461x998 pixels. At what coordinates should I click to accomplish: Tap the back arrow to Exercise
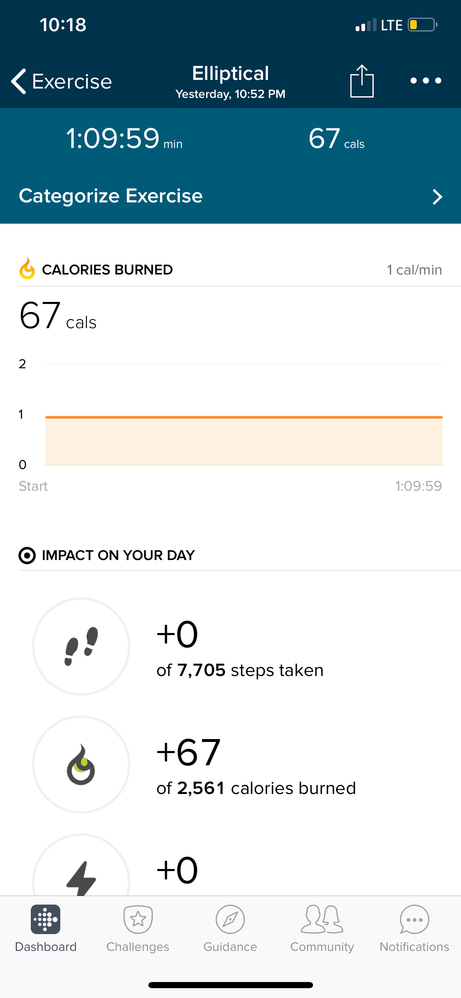(19, 82)
